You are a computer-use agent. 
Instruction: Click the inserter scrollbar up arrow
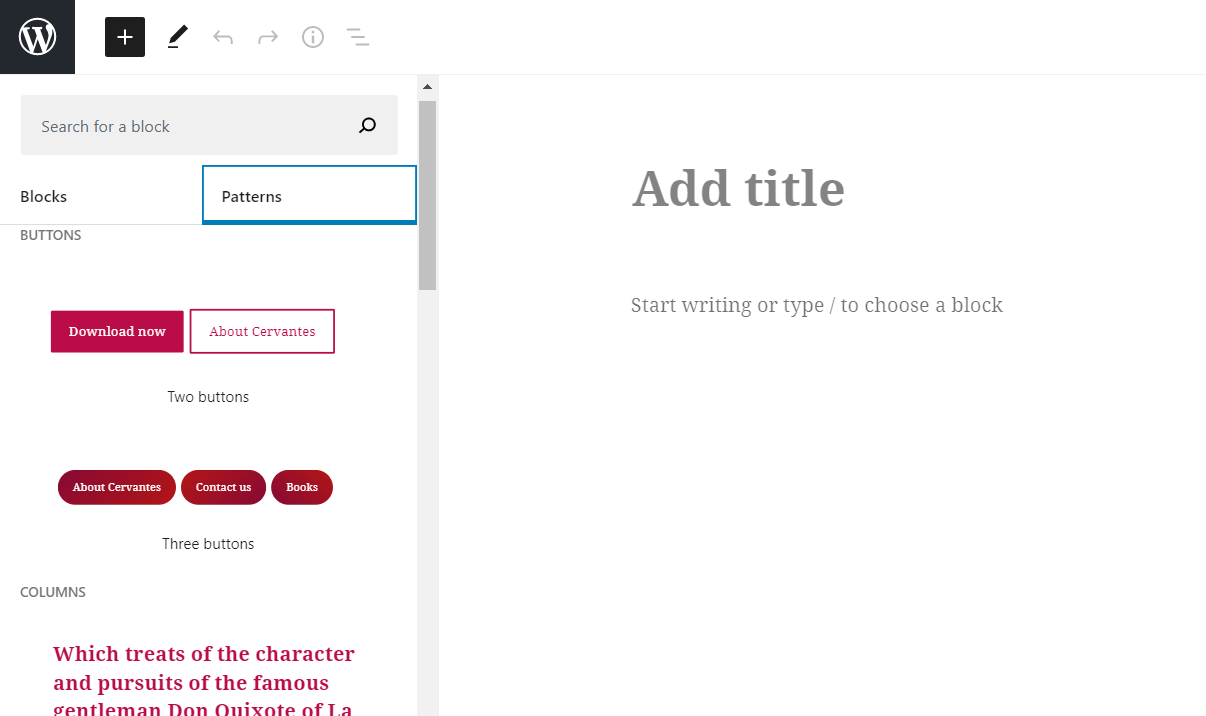click(427, 86)
